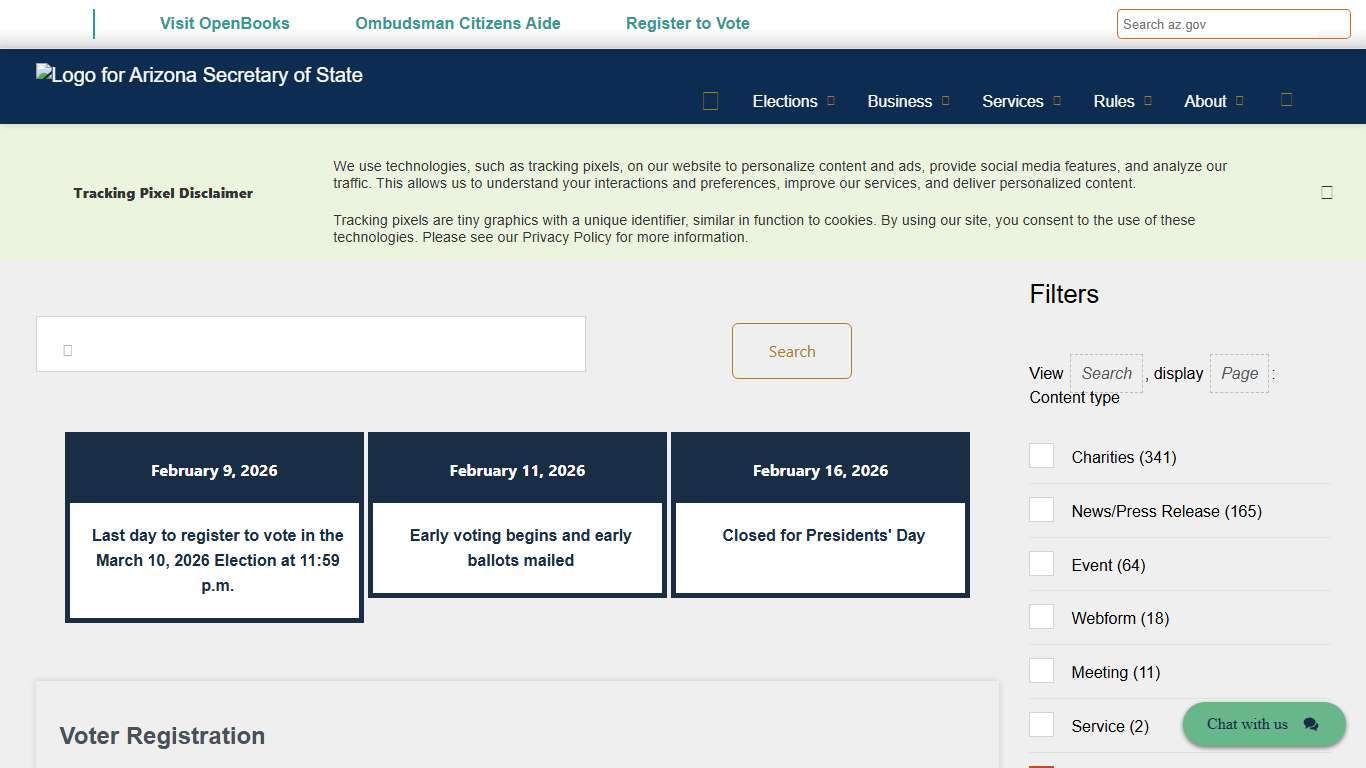Check the Charities (341) filter
1366x768 pixels.
(1041, 456)
